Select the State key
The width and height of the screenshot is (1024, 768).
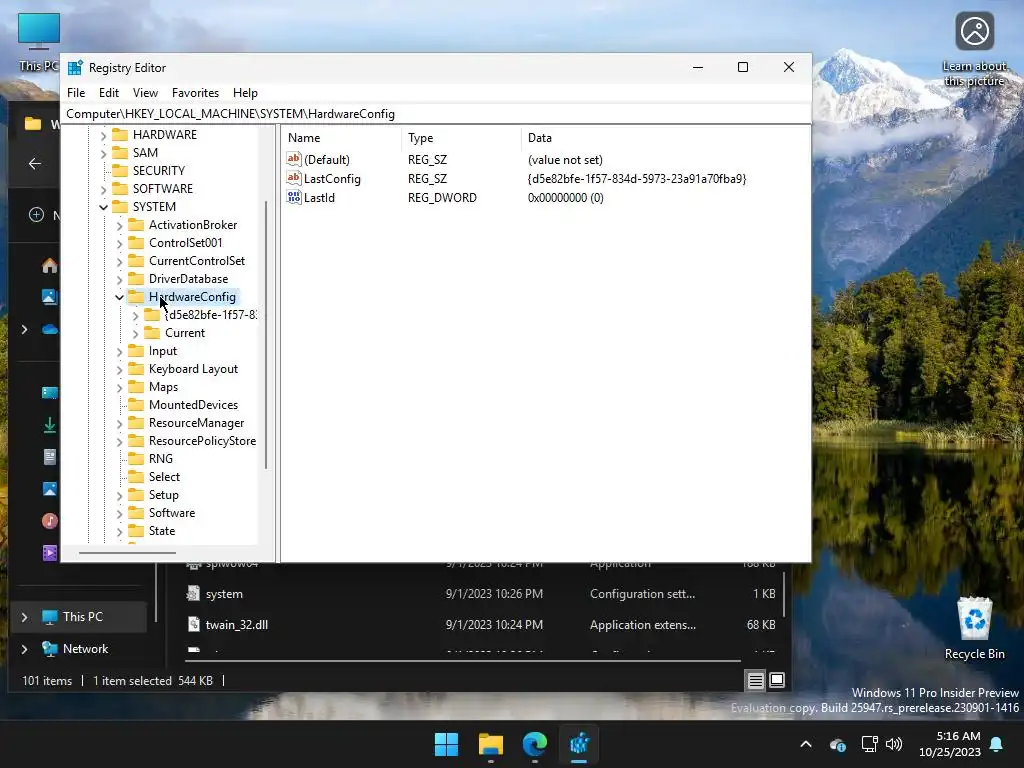click(x=162, y=531)
